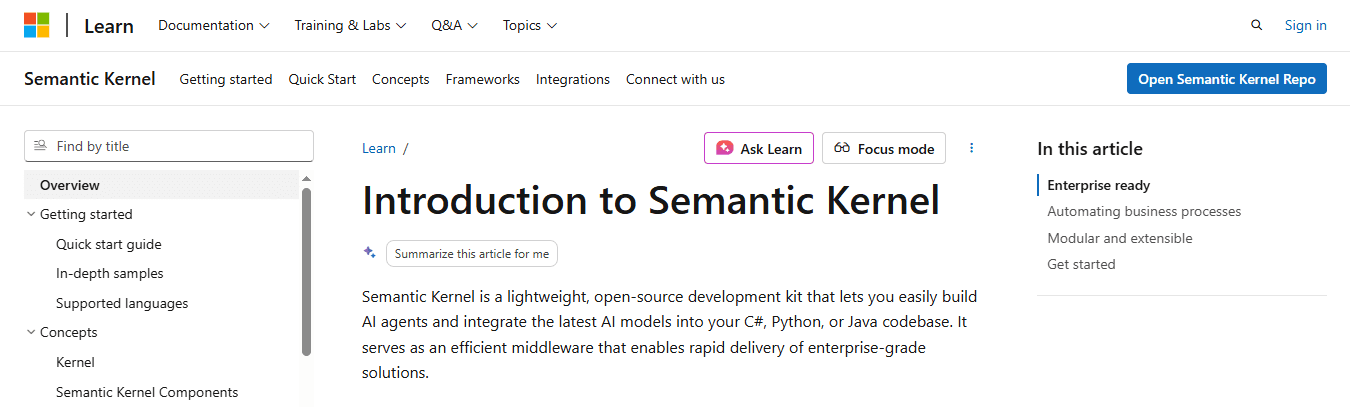Image resolution: width=1350 pixels, height=407 pixels.
Task: Click the Learn breadcrumb link
Action: pyautogui.click(x=379, y=148)
